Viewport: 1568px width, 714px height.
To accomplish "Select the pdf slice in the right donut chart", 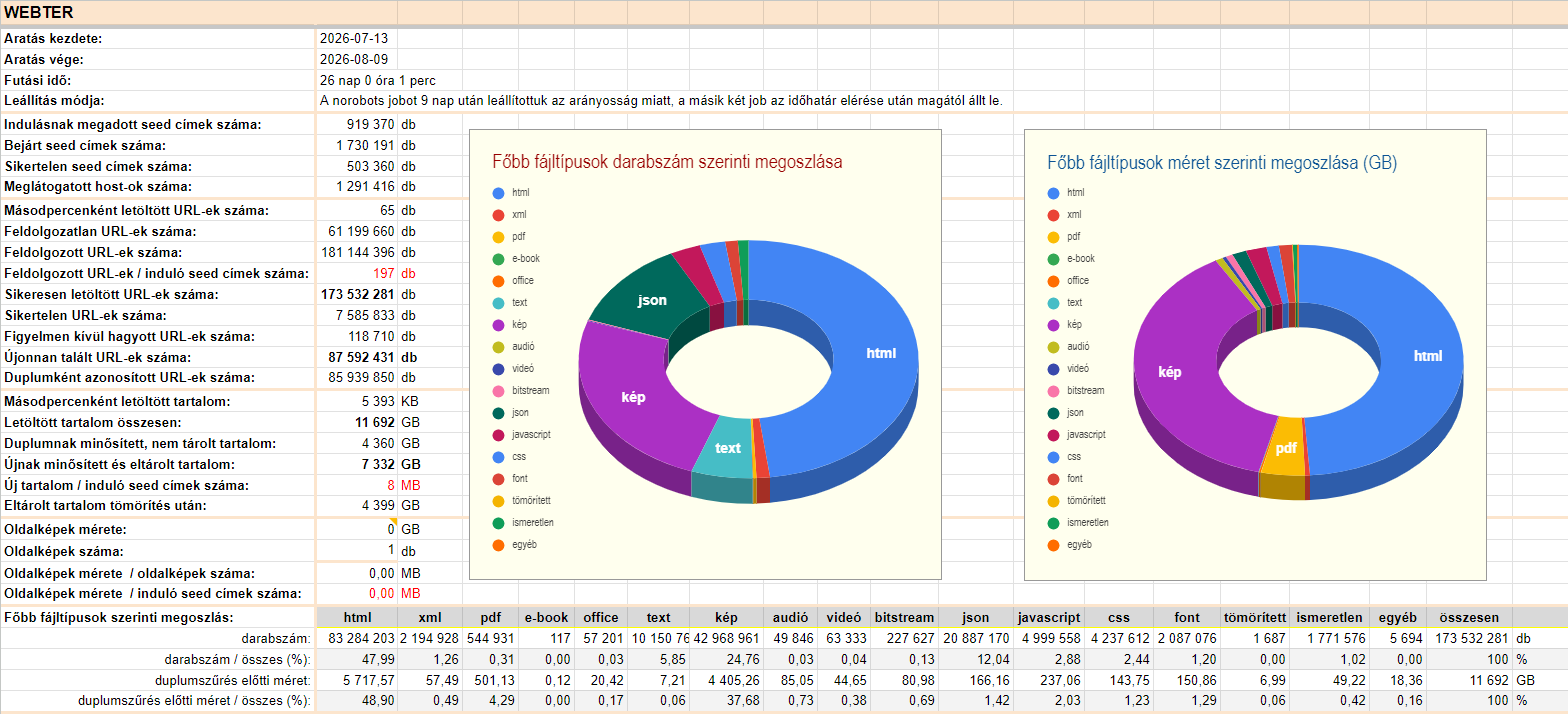I will click(x=1285, y=448).
